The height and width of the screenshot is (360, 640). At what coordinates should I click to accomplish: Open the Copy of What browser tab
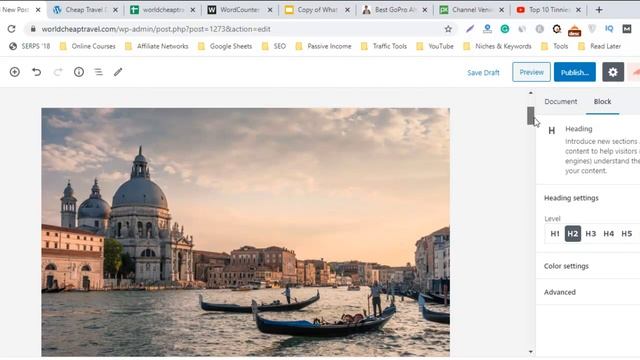pos(317,10)
